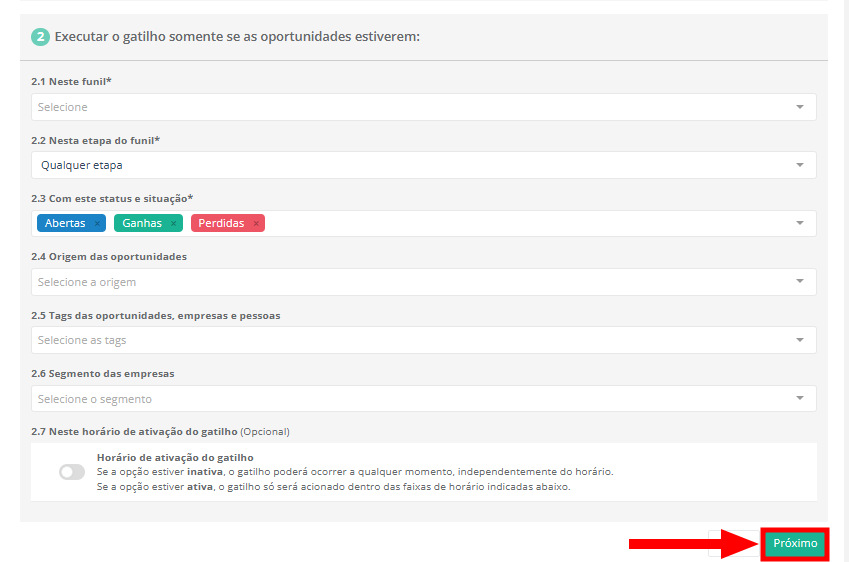Toggle the Horário de ativação do gatilho switch
The image size is (849, 562).
point(72,472)
